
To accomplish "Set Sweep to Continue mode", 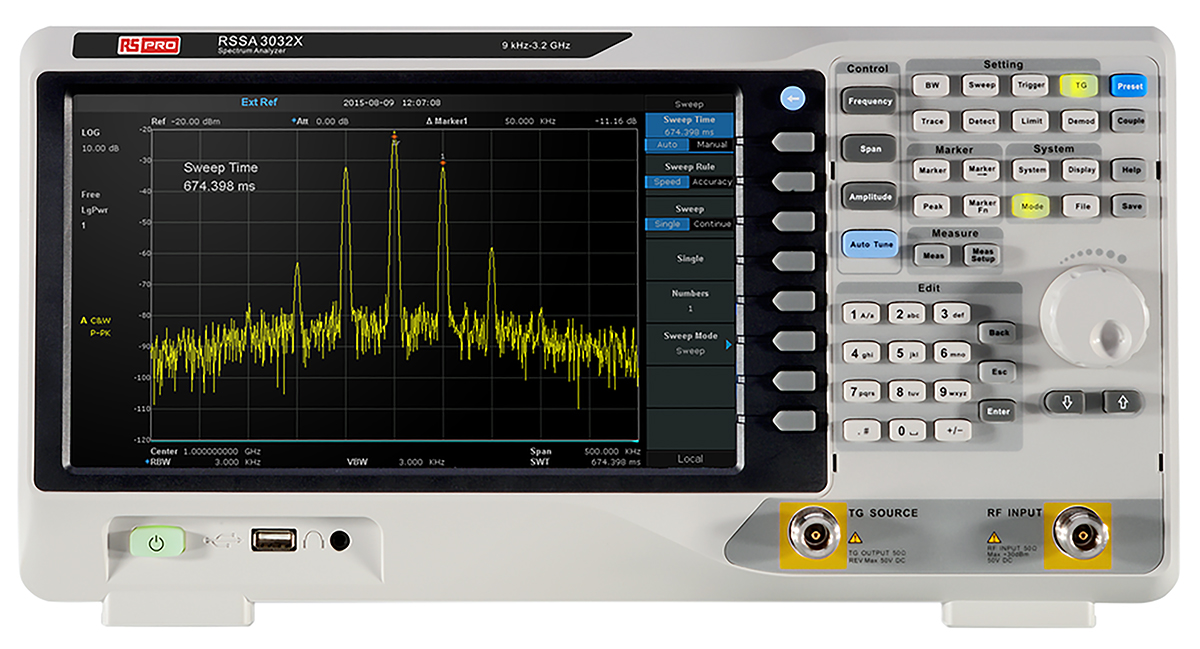I will (x=712, y=224).
